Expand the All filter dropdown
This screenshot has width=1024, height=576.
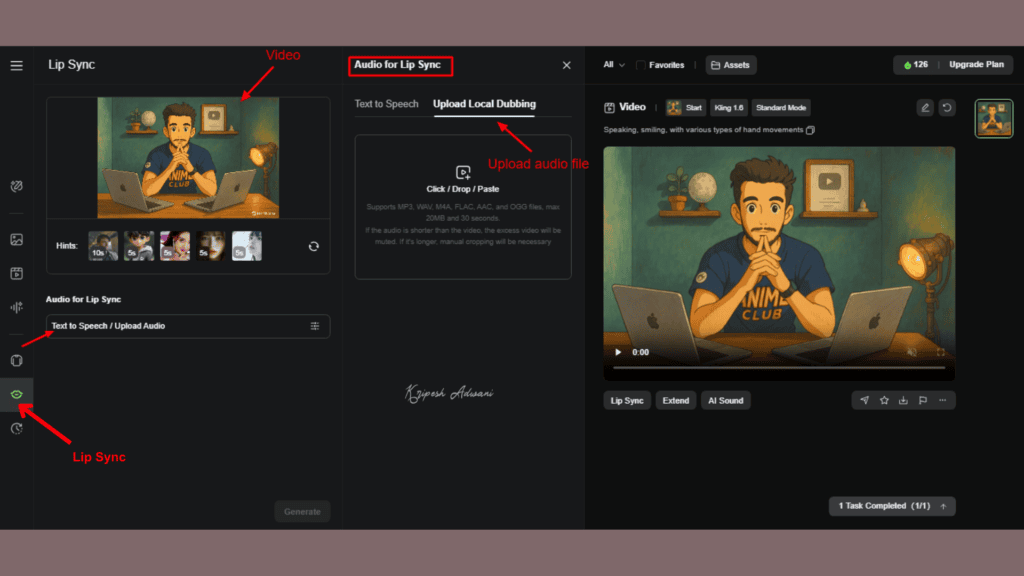pyautogui.click(x=612, y=64)
